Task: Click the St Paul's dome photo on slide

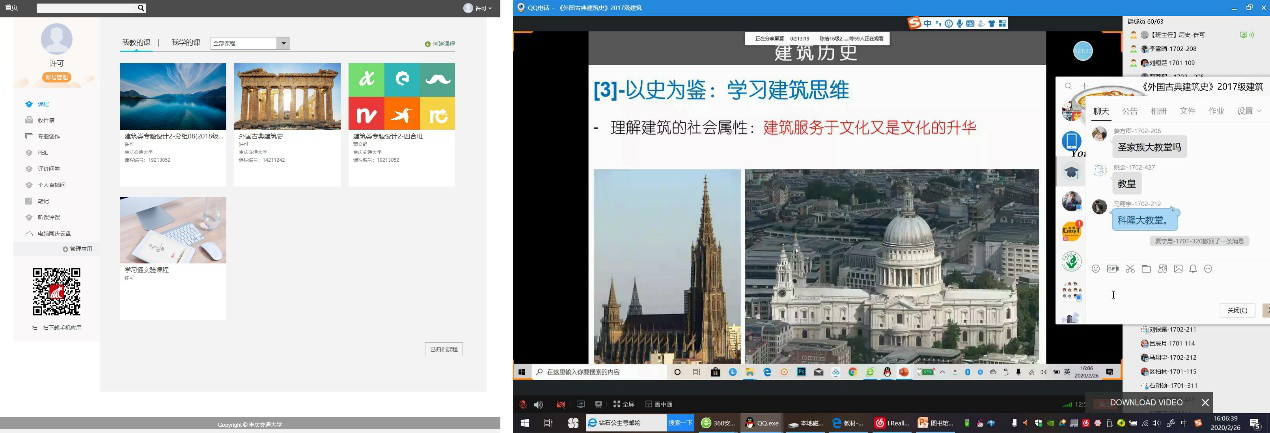Action: [x=892, y=266]
